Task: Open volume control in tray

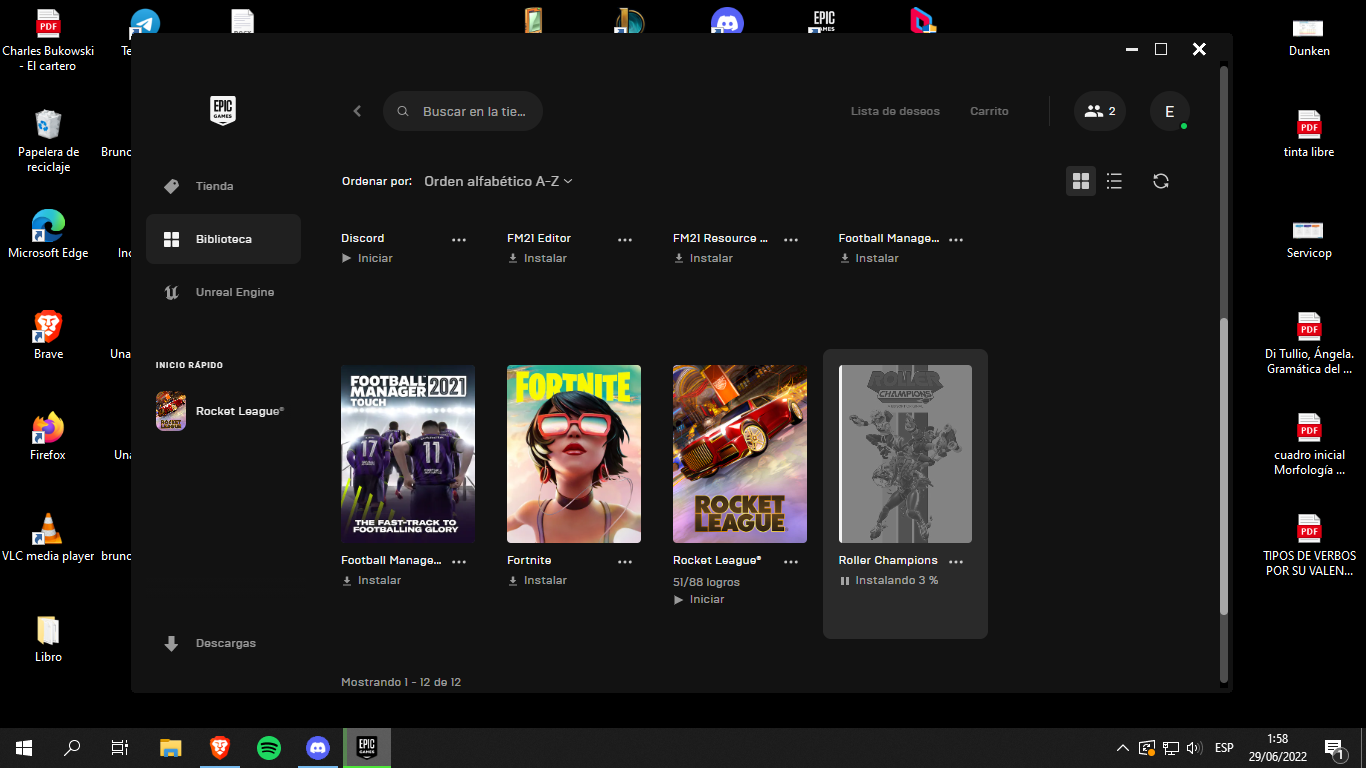Action: pos(1194,748)
